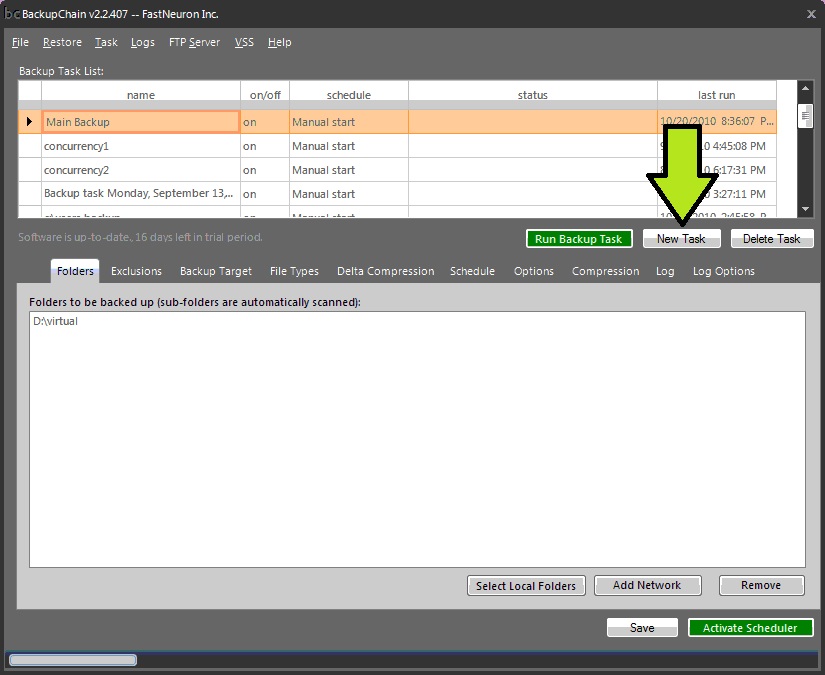825x675 pixels.
Task: Select the Backup task Monday, September 13 row
Action: tap(397, 194)
